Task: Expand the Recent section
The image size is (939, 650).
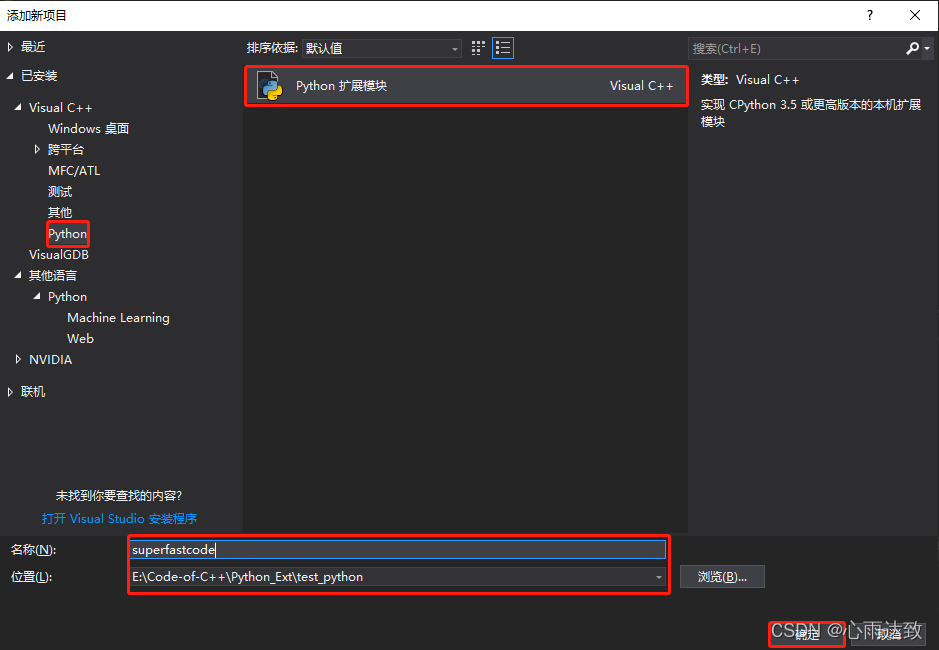Action: tap(10, 47)
